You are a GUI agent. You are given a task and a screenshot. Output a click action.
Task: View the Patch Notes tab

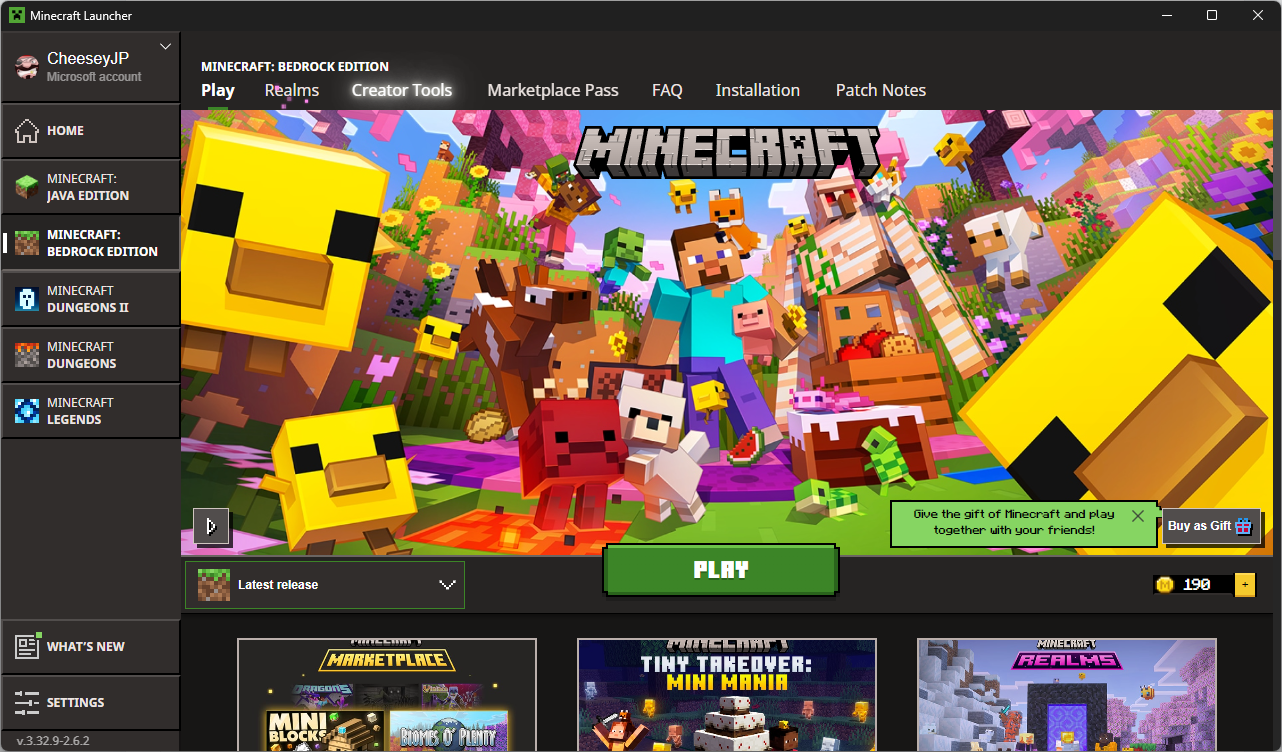coord(881,90)
